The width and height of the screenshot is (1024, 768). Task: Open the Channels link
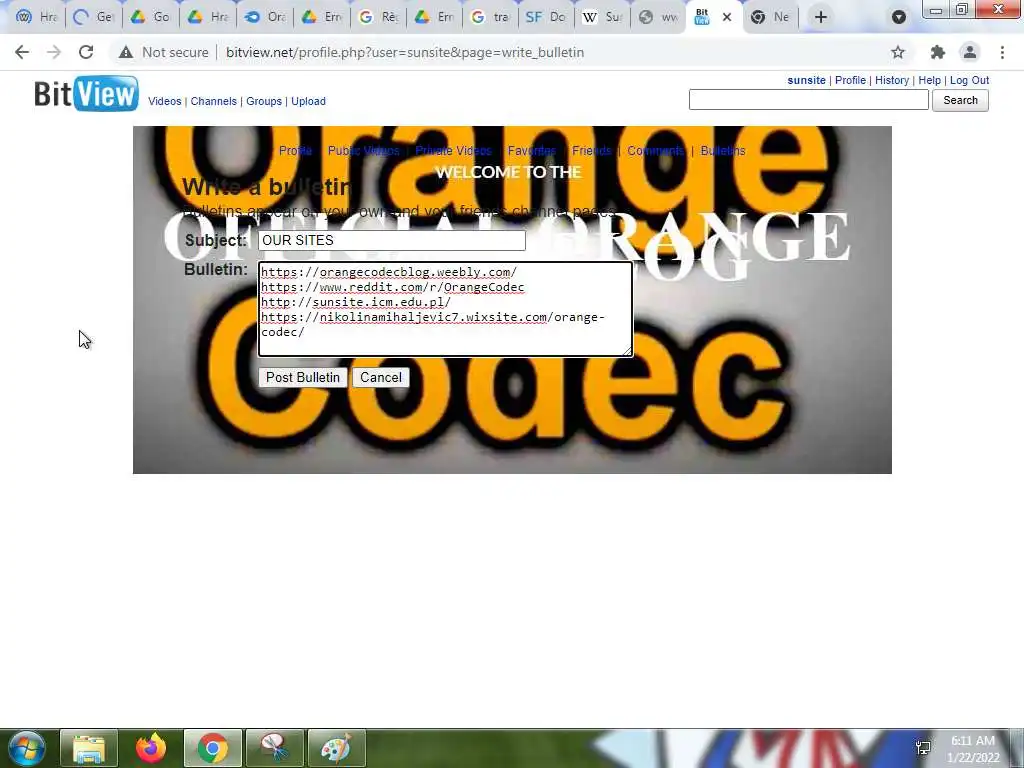214,101
